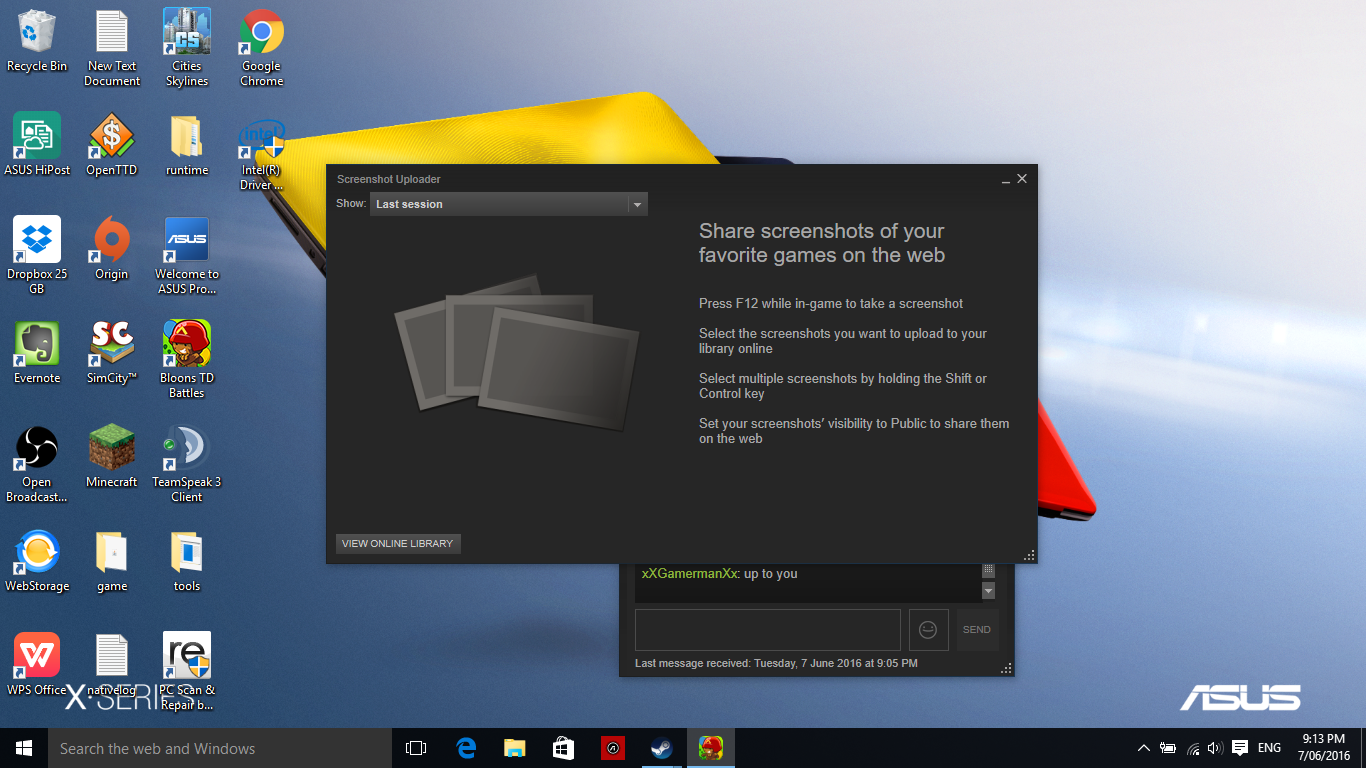Click the Task View button

[416, 748]
